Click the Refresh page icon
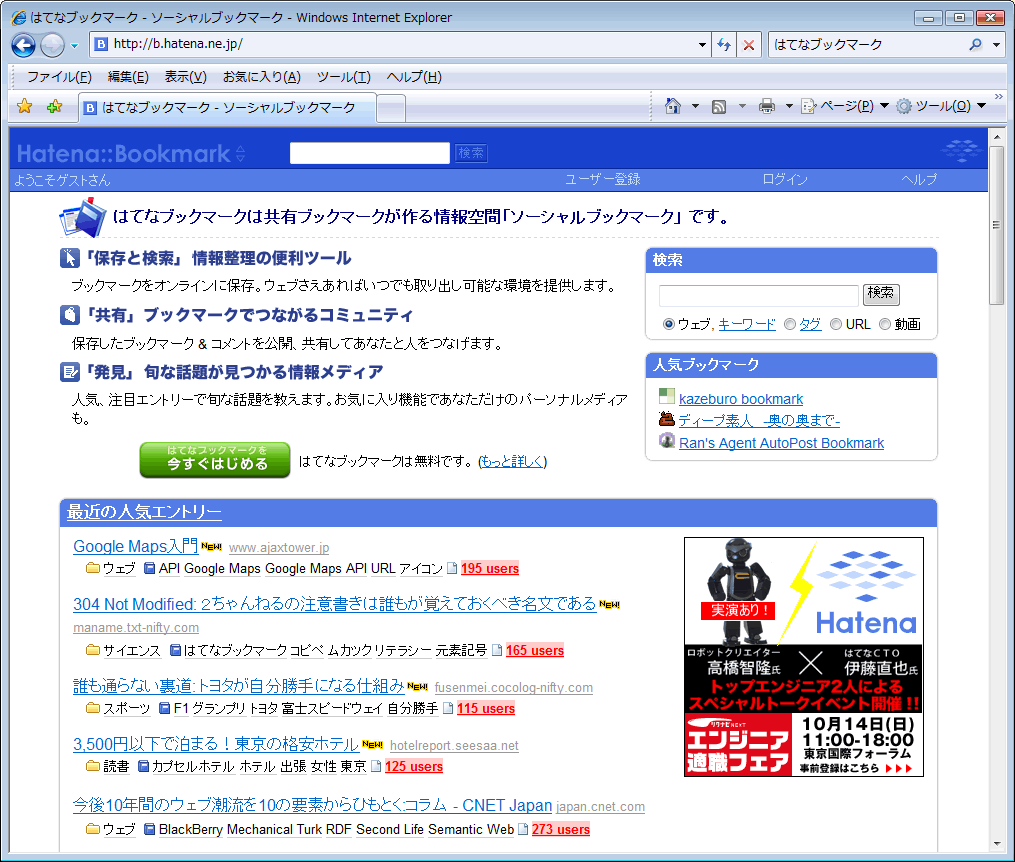 [724, 45]
